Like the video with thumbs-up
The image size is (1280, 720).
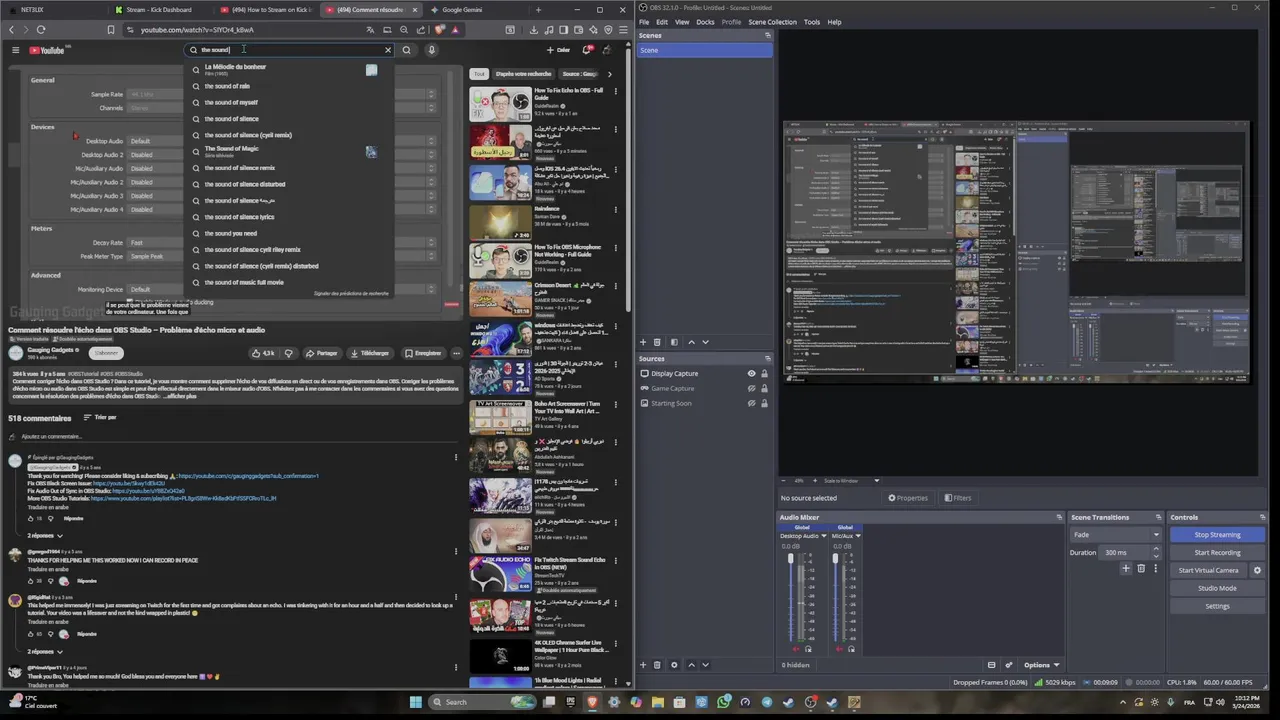tap(262, 353)
